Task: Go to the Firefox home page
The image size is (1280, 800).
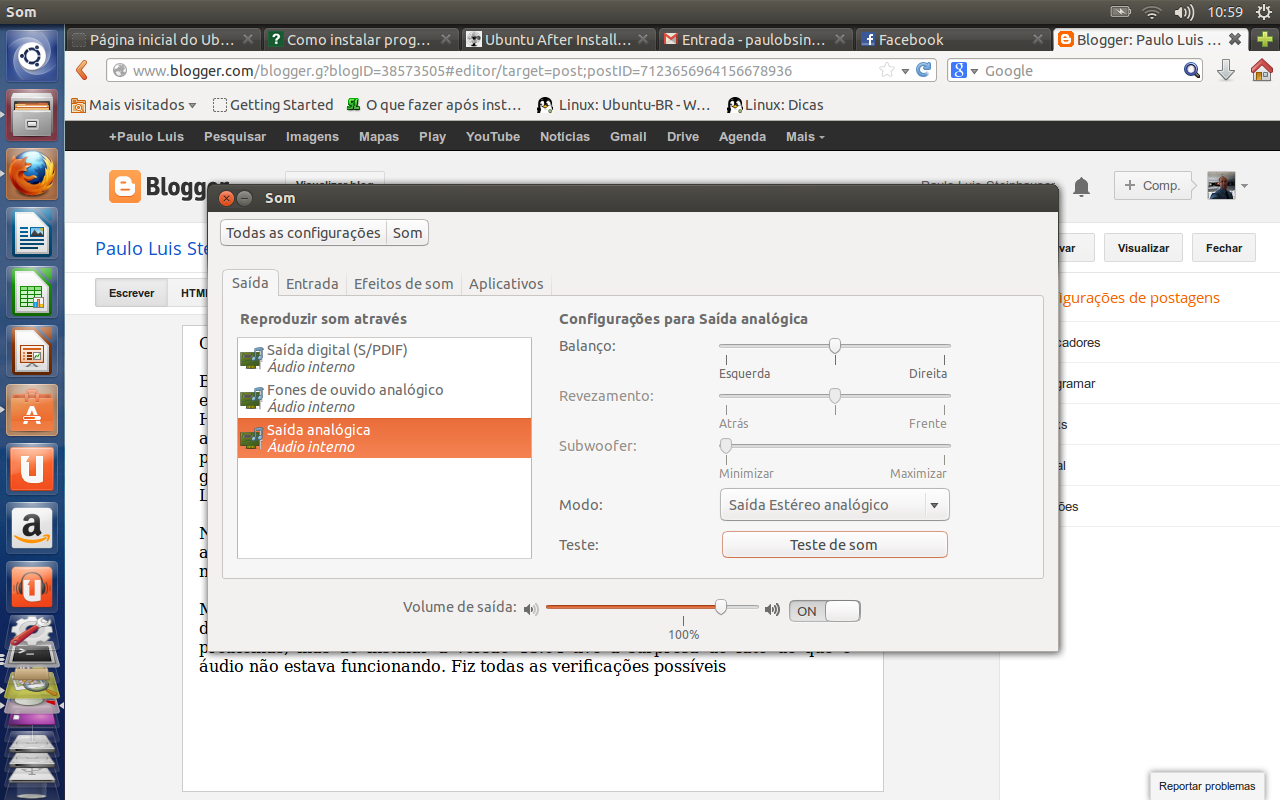Action: [x=1261, y=70]
